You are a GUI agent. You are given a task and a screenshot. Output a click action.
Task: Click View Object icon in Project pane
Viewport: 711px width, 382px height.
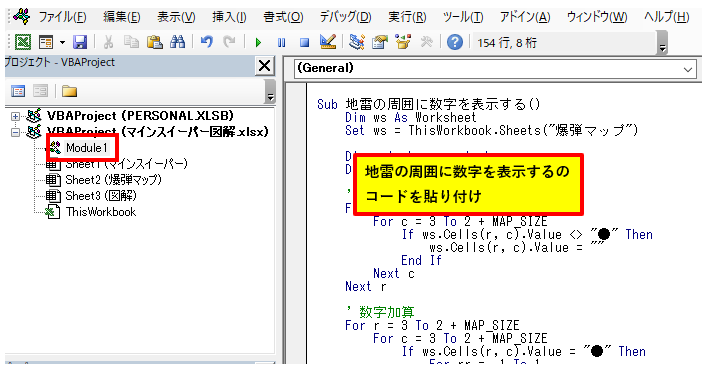click(x=40, y=91)
